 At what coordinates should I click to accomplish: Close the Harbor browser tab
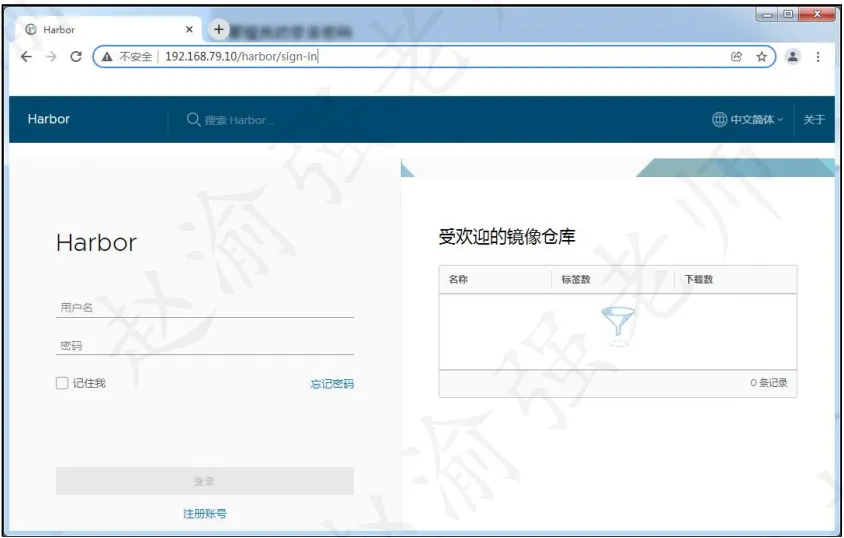(x=189, y=30)
